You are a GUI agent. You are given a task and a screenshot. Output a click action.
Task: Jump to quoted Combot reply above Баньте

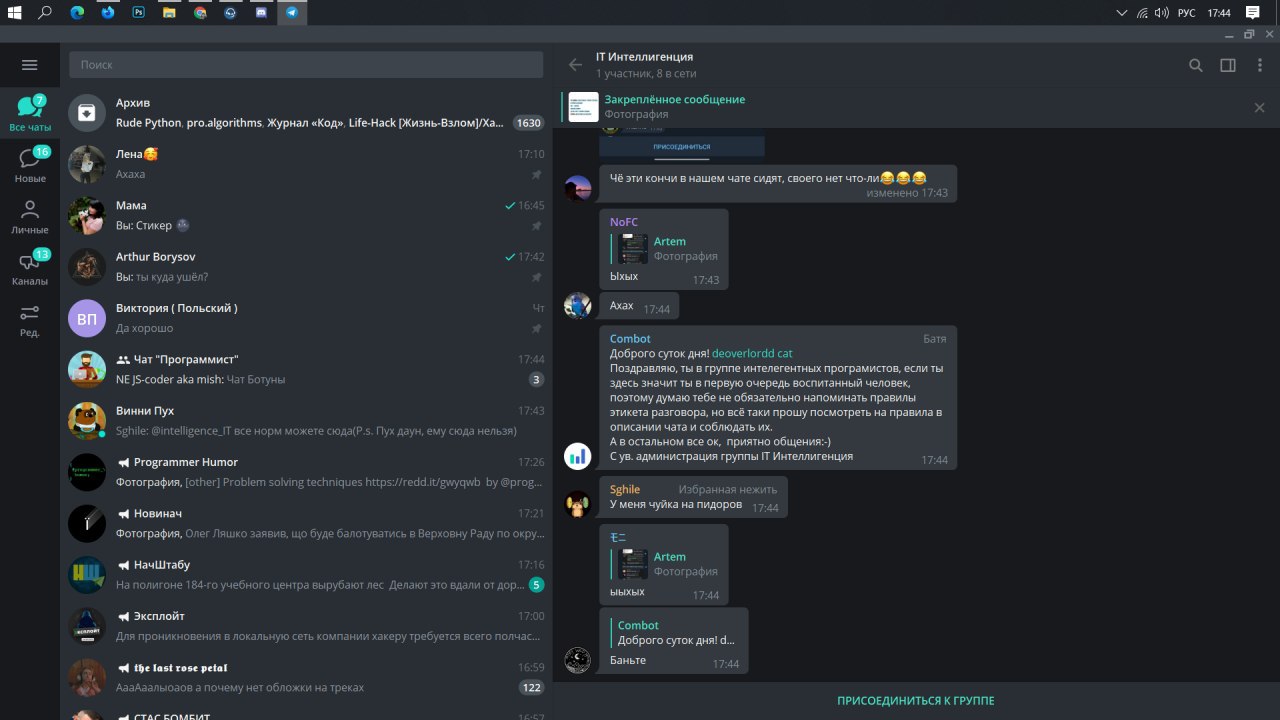click(673, 633)
